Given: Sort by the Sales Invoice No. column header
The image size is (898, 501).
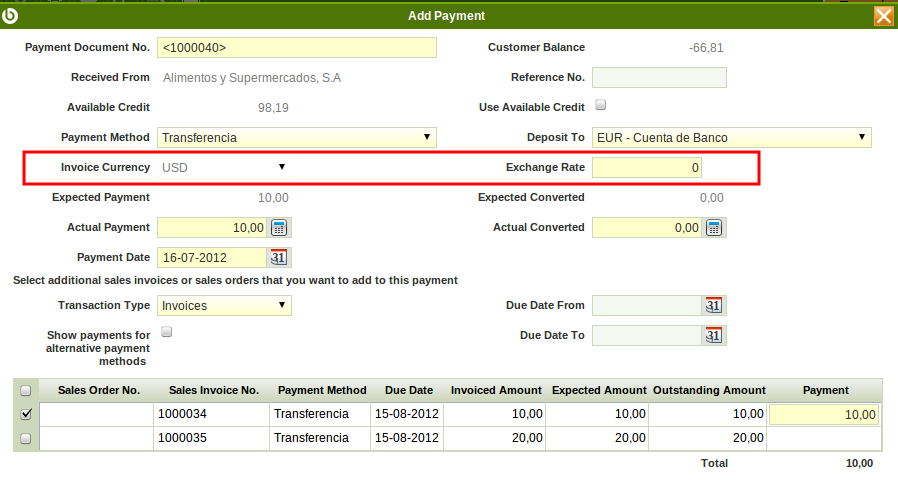Looking at the screenshot, I should click(x=214, y=390).
